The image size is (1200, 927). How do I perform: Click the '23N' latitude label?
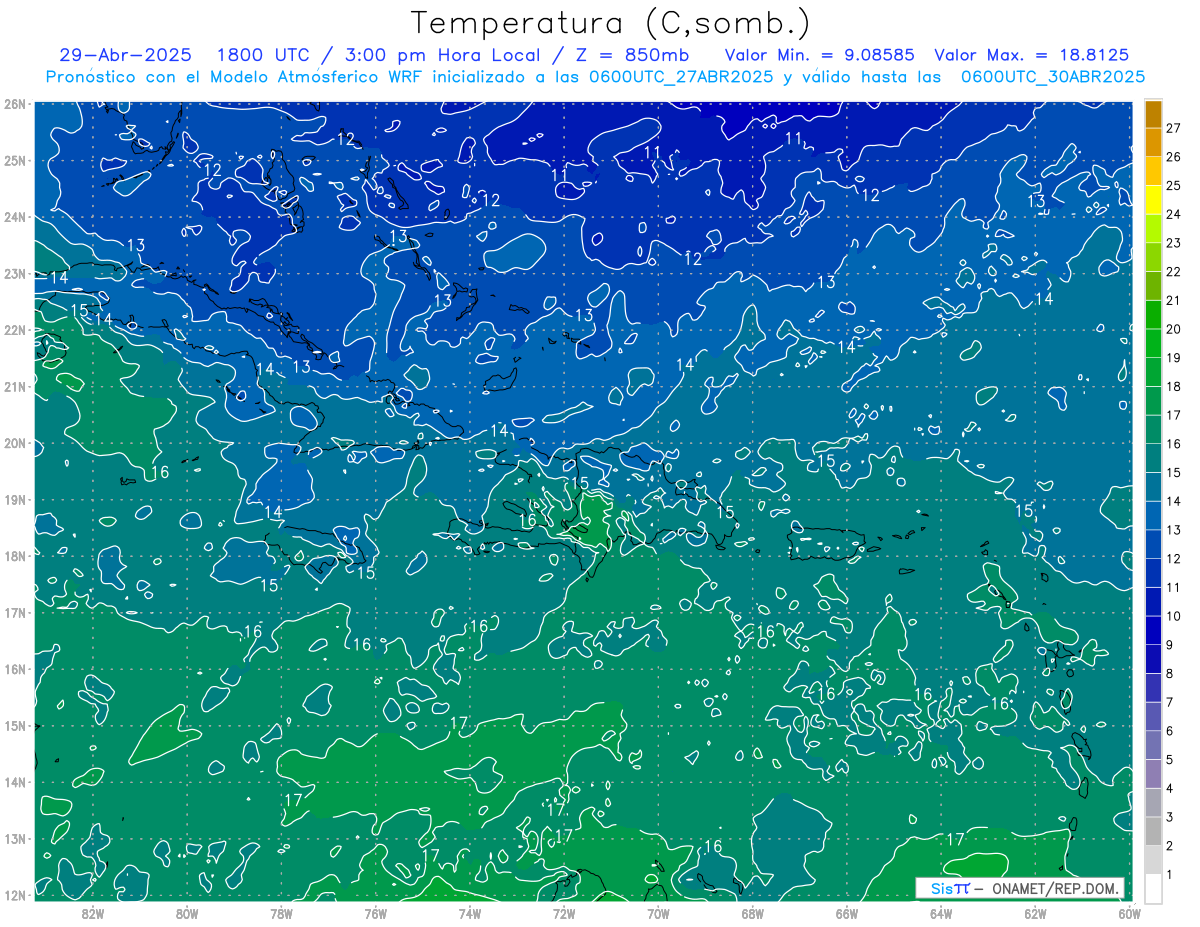pos(14,273)
